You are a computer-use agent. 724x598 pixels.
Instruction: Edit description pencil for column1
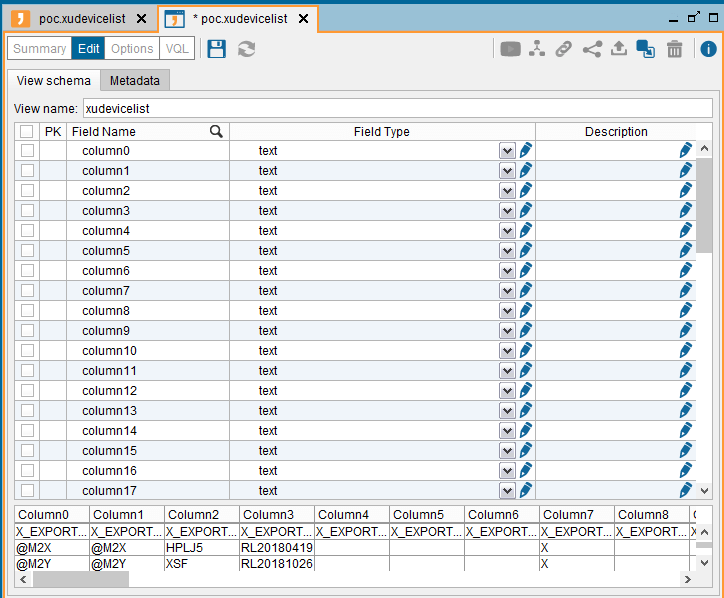click(686, 170)
